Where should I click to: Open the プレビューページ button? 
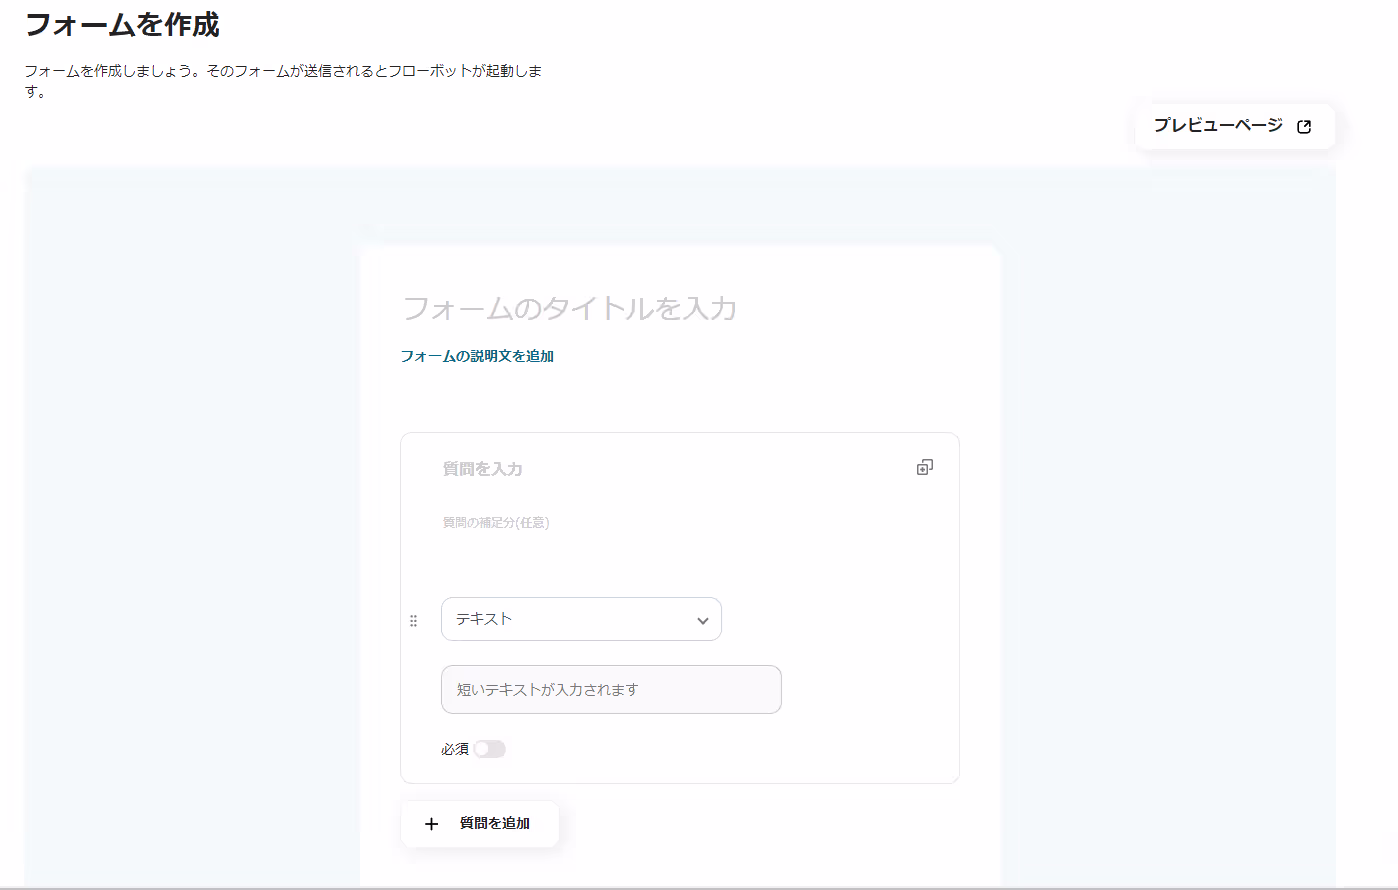(x=1235, y=126)
